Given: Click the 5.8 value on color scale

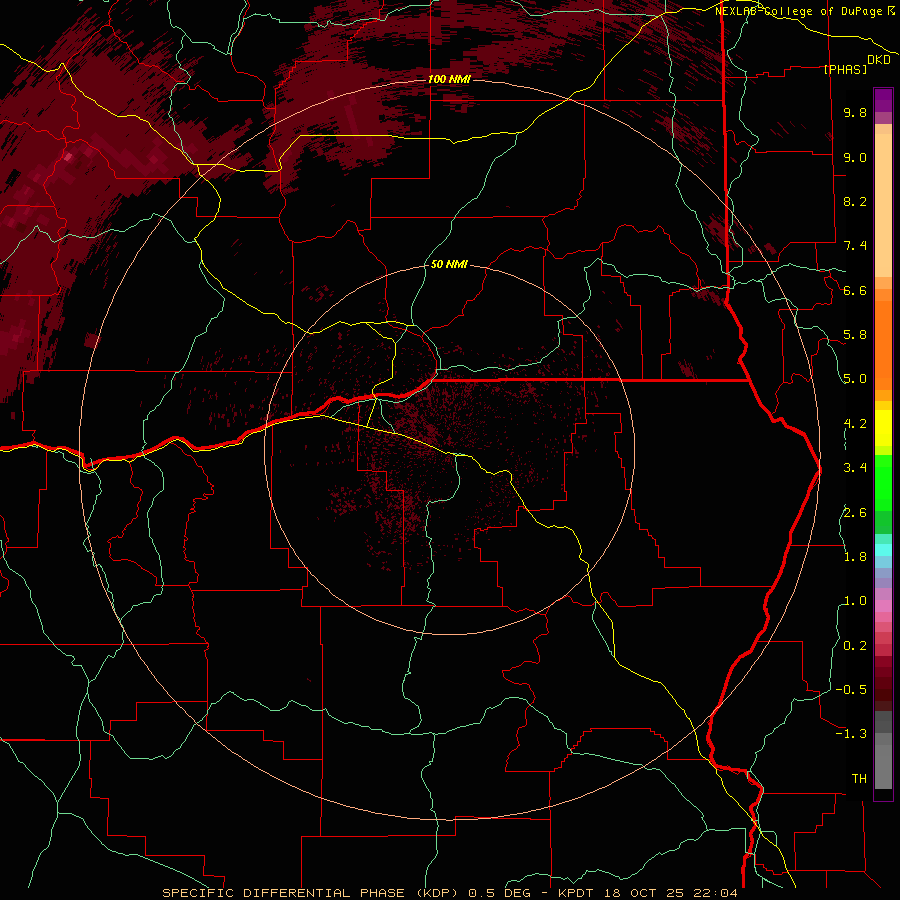Looking at the screenshot, I should [855, 335].
